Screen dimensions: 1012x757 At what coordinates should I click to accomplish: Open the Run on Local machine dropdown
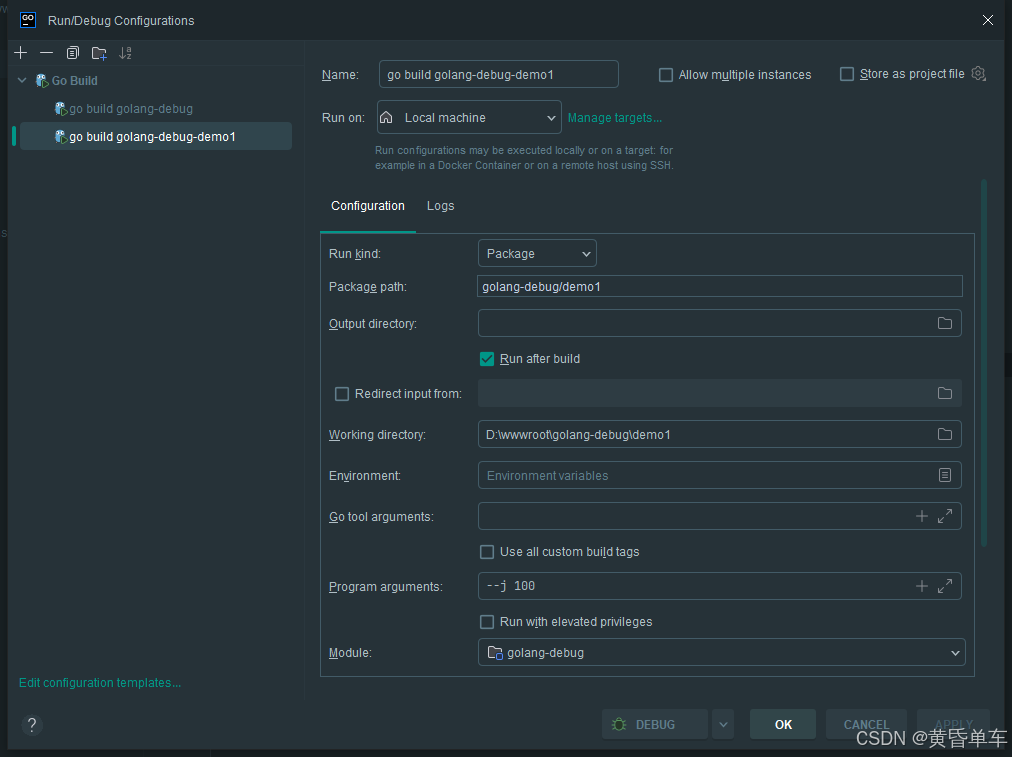[x=469, y=118]
